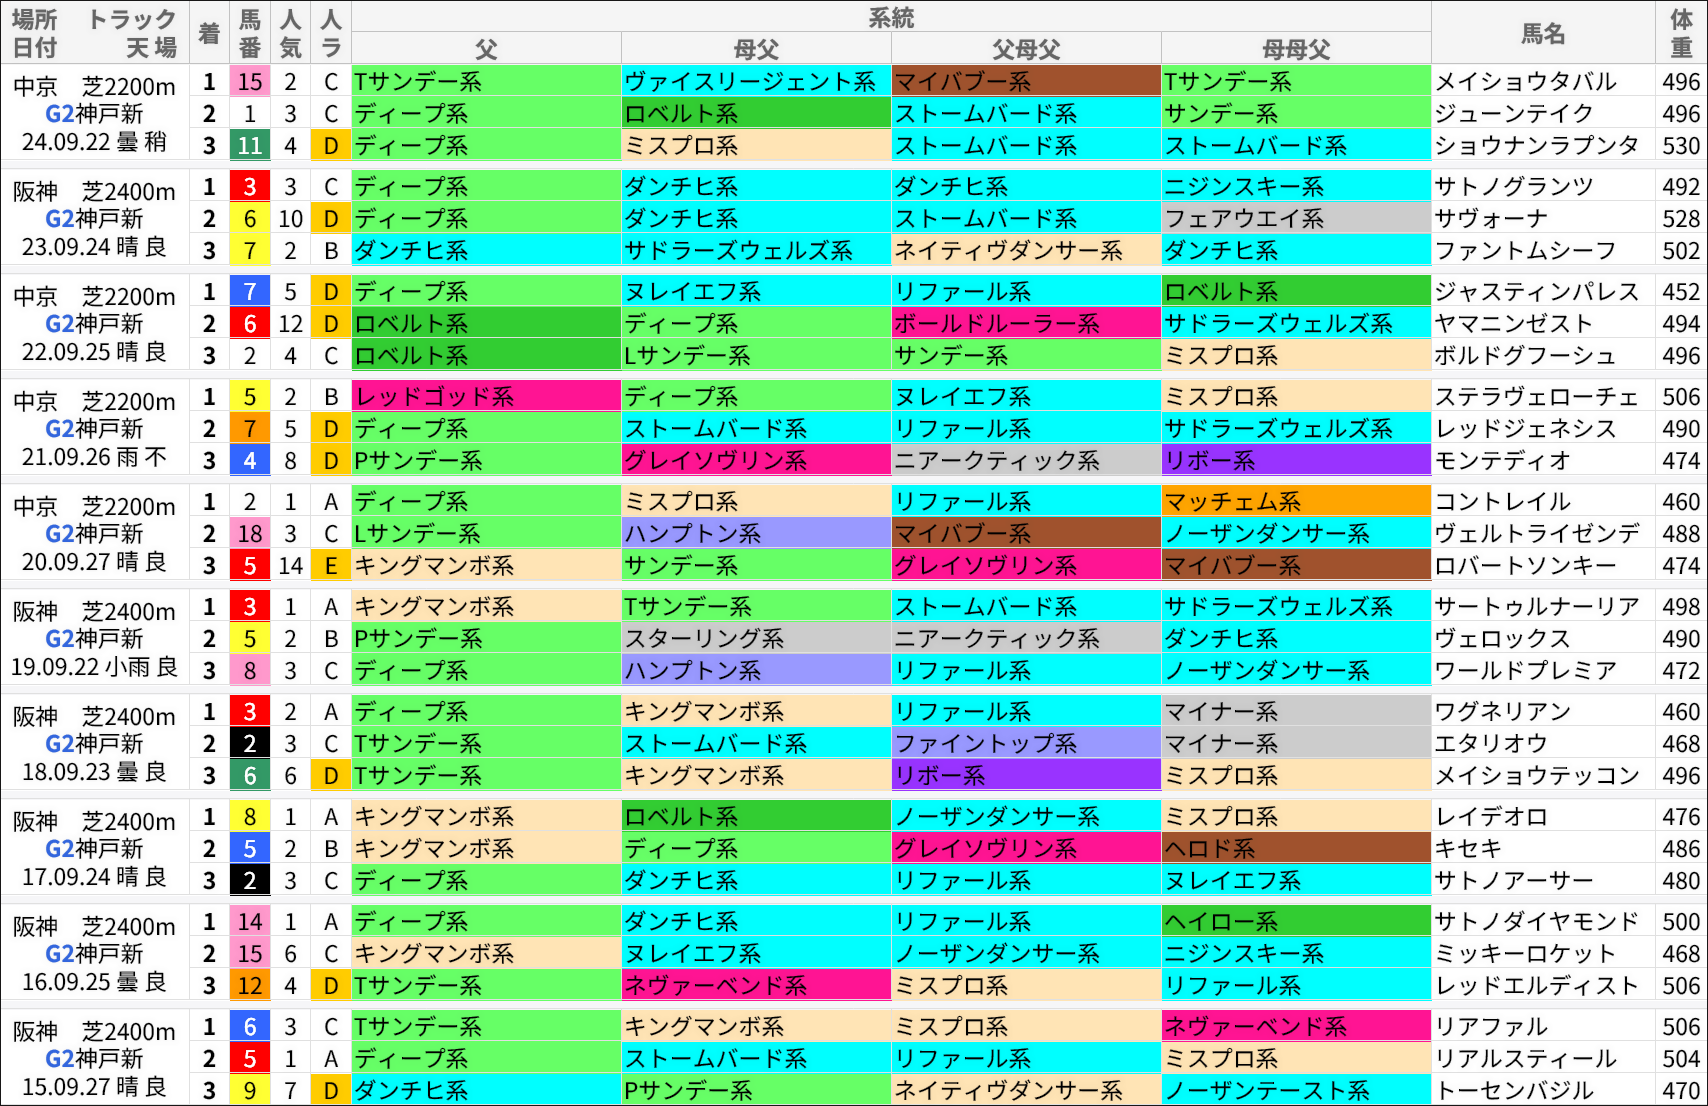Click horse name ボルドグフーシュ
Viewport: 1708px width, 1106px height.
point(1526,356)
